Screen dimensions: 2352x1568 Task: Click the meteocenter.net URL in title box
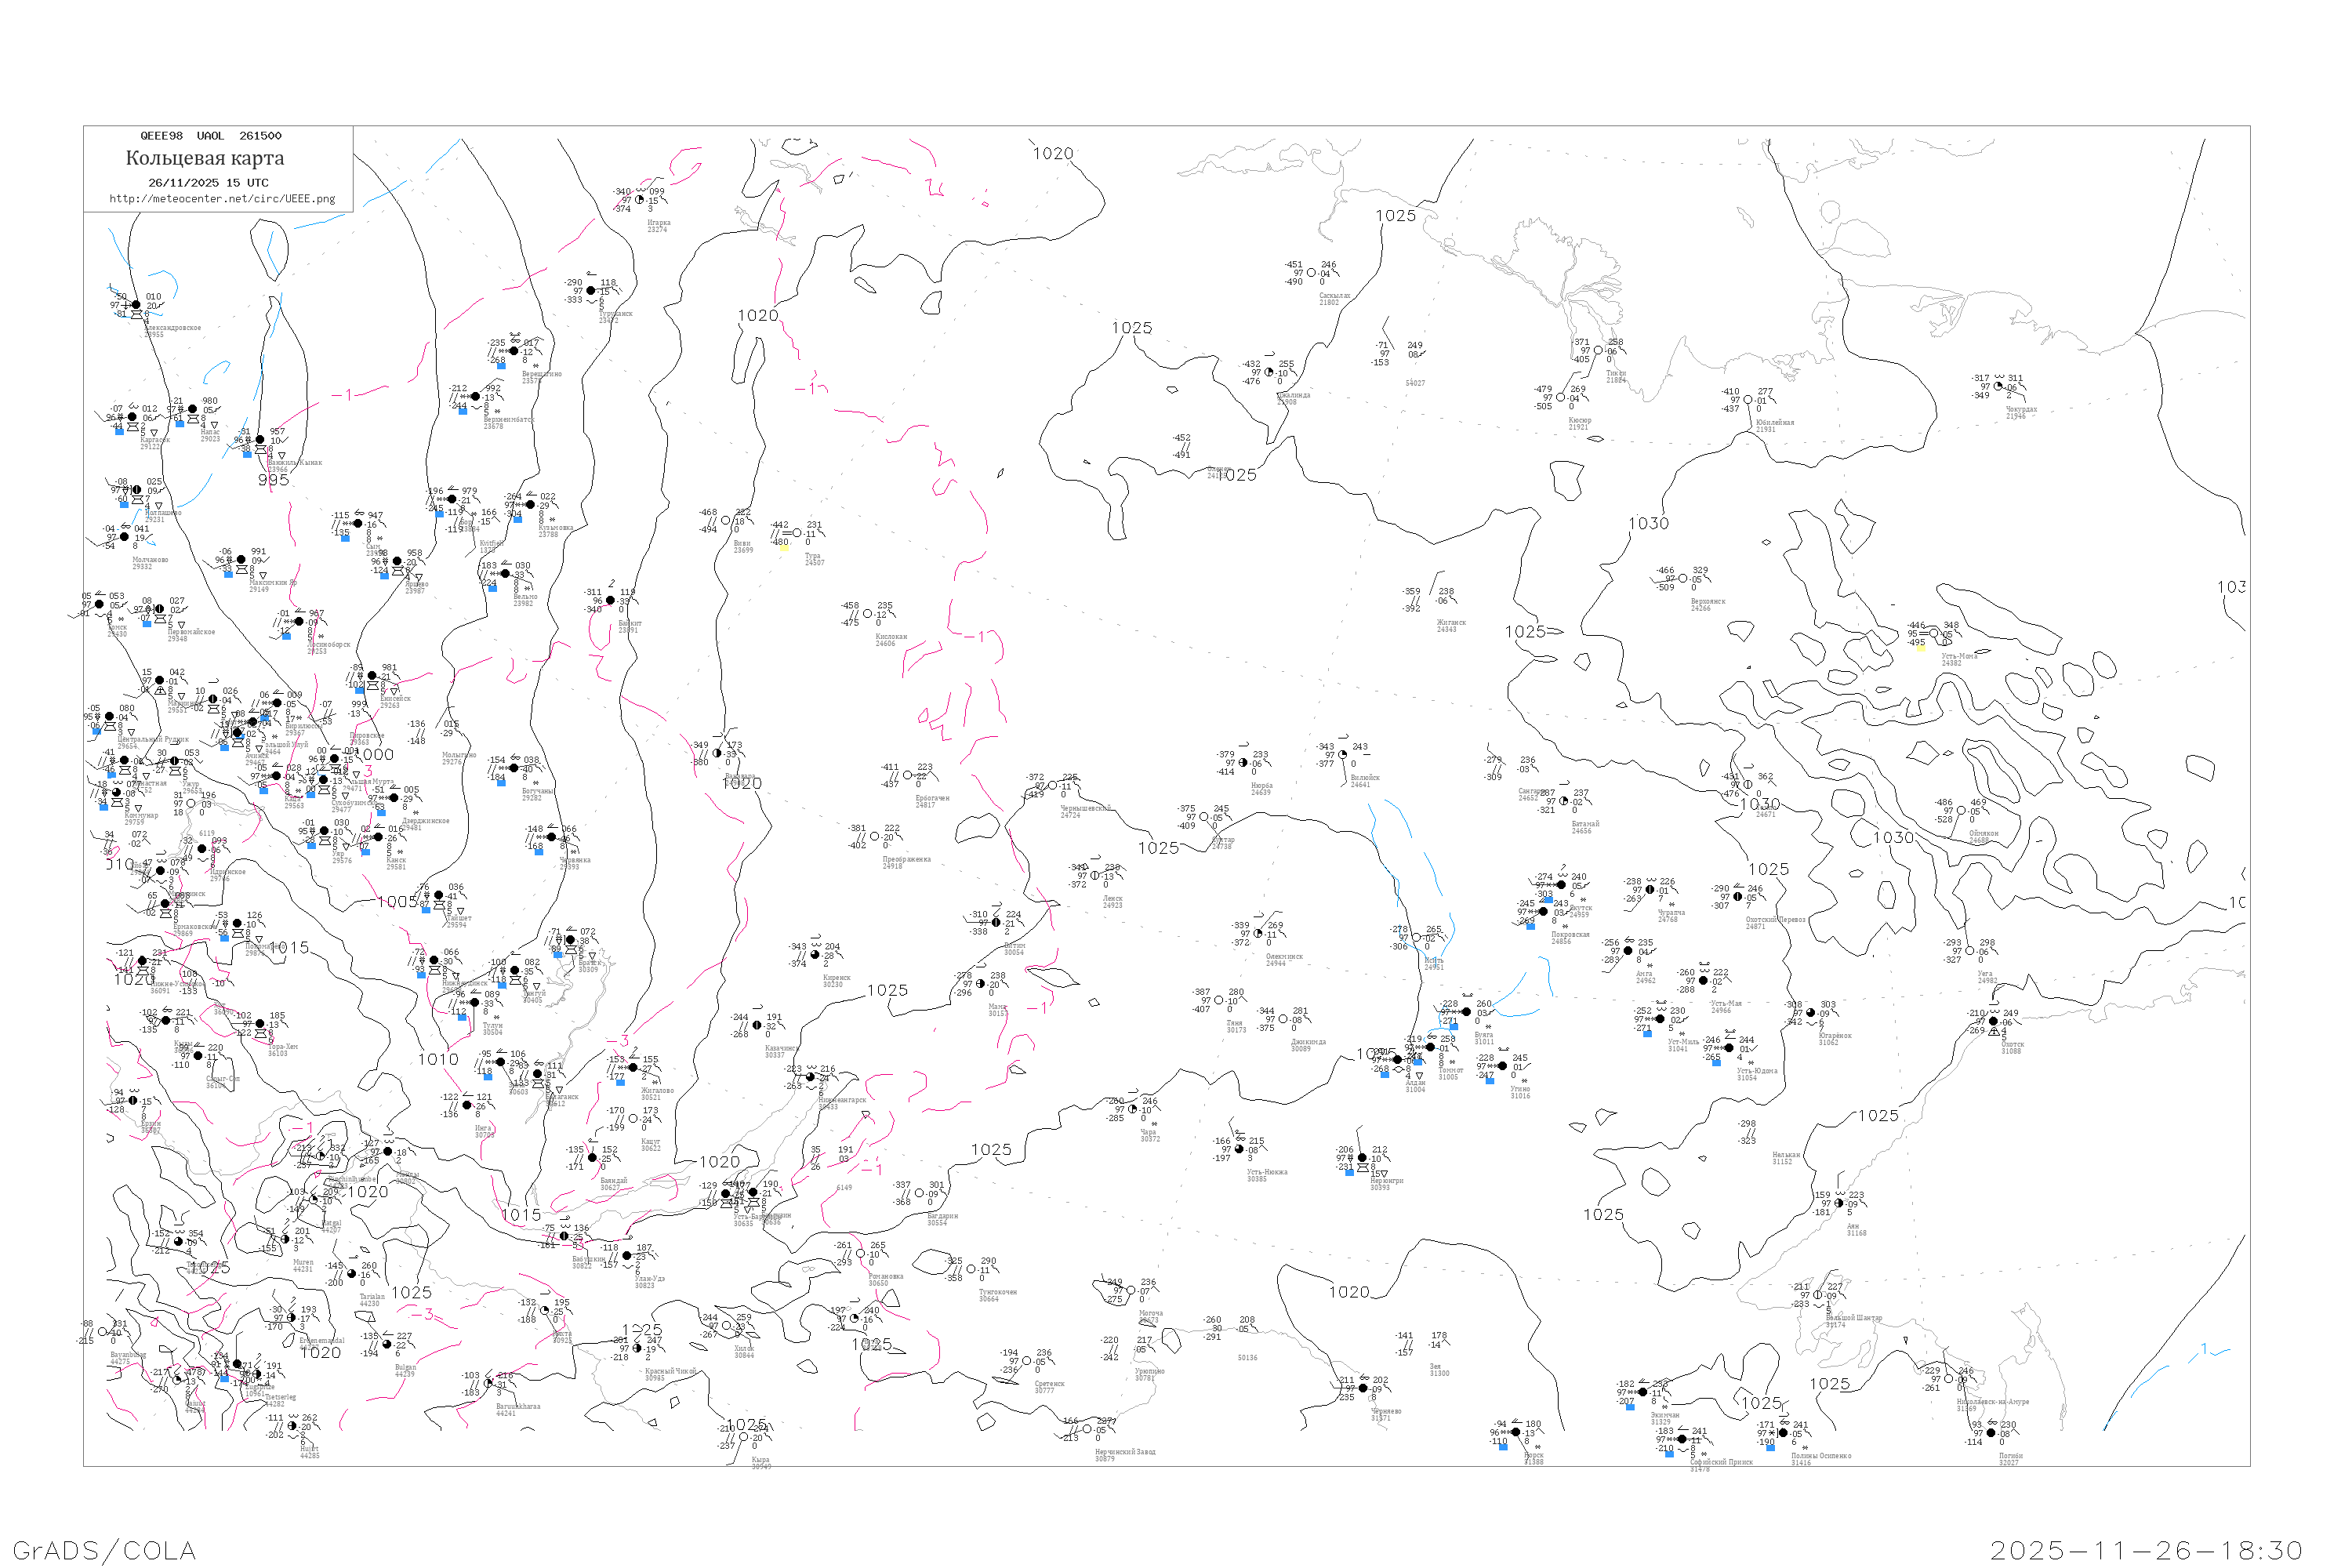coord(222,199)
